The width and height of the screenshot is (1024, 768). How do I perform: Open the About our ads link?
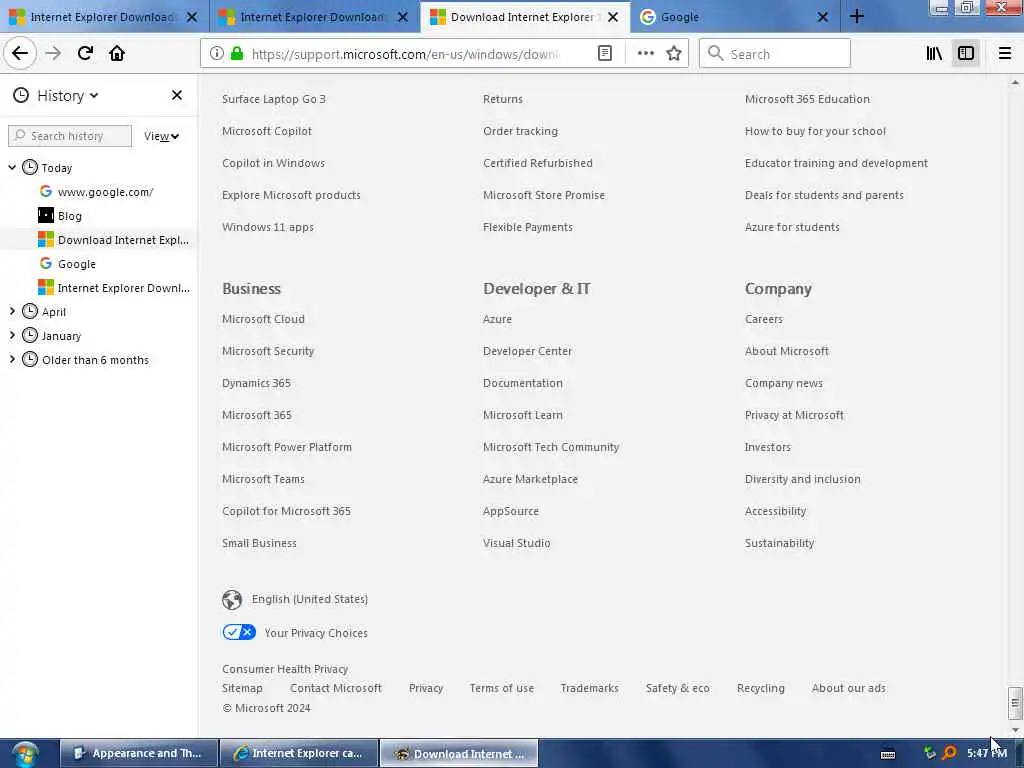[x=848, y=688]
